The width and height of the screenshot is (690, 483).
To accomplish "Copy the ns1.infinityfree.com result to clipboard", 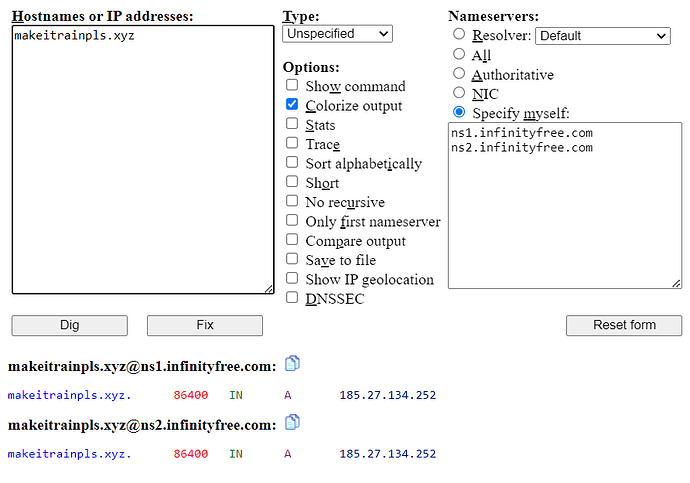I will pyautogui.click(x=293, y=364).
